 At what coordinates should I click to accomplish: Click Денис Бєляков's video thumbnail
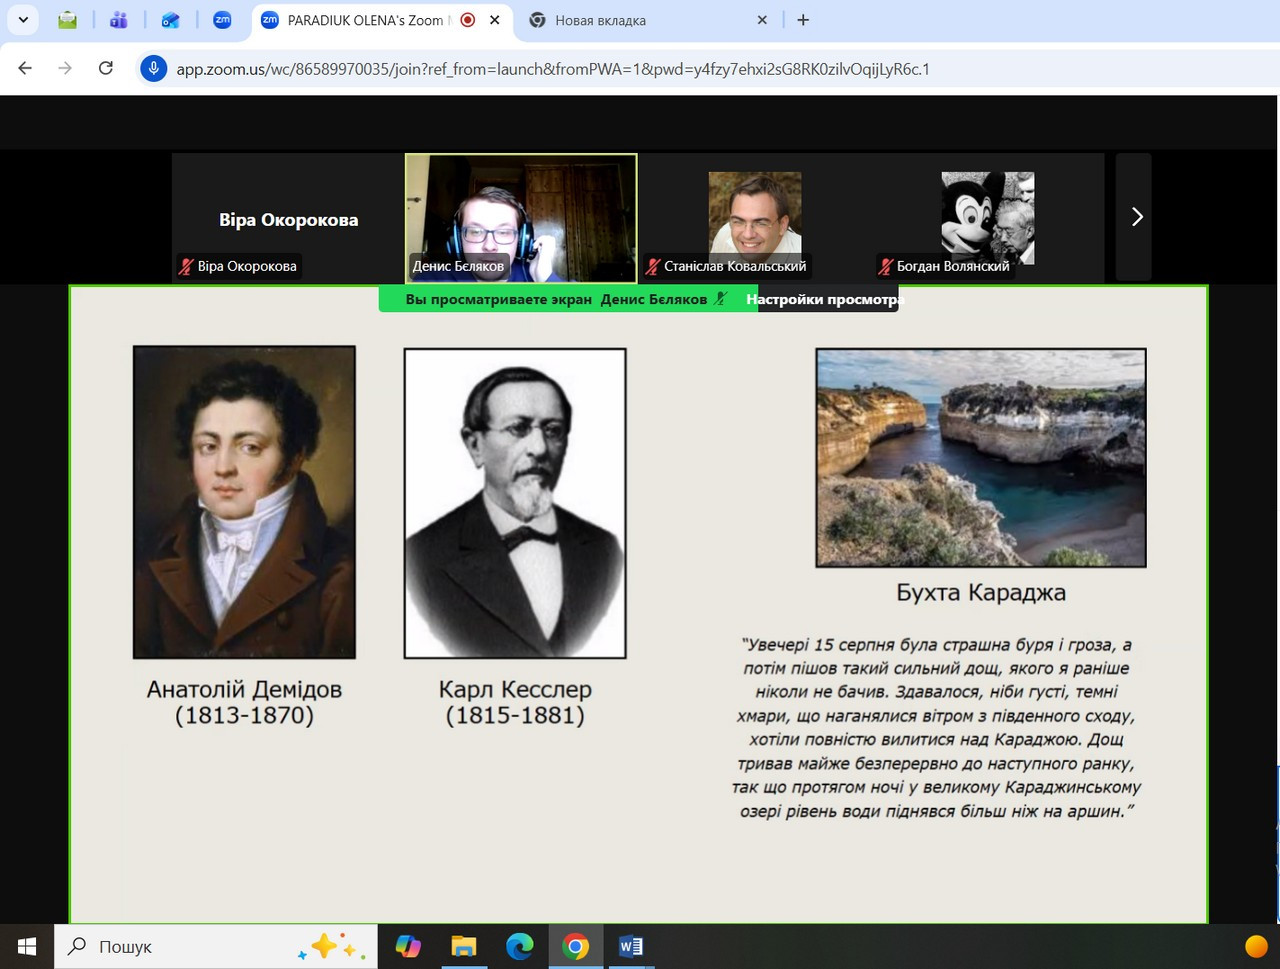click(x=521, y=218)
